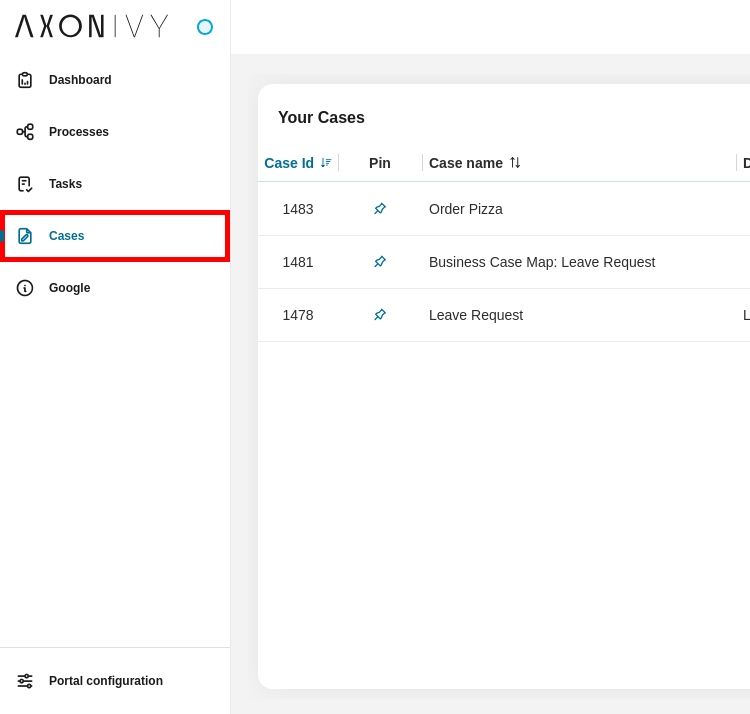Viewport: 750px width, 714px height.
Task: Click the Portal configuration sliders icon
Action: coord(25,681)
